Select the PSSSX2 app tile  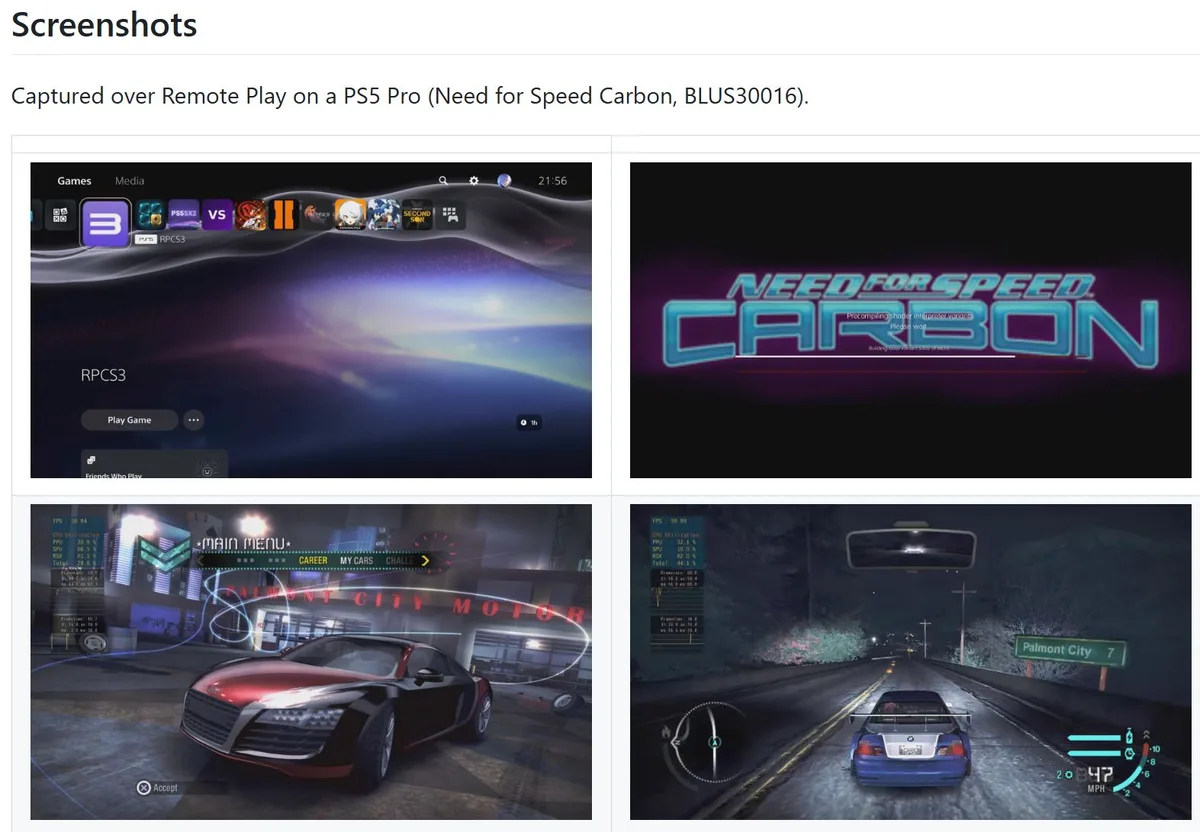pyautogui.click(x=184, y=214)
